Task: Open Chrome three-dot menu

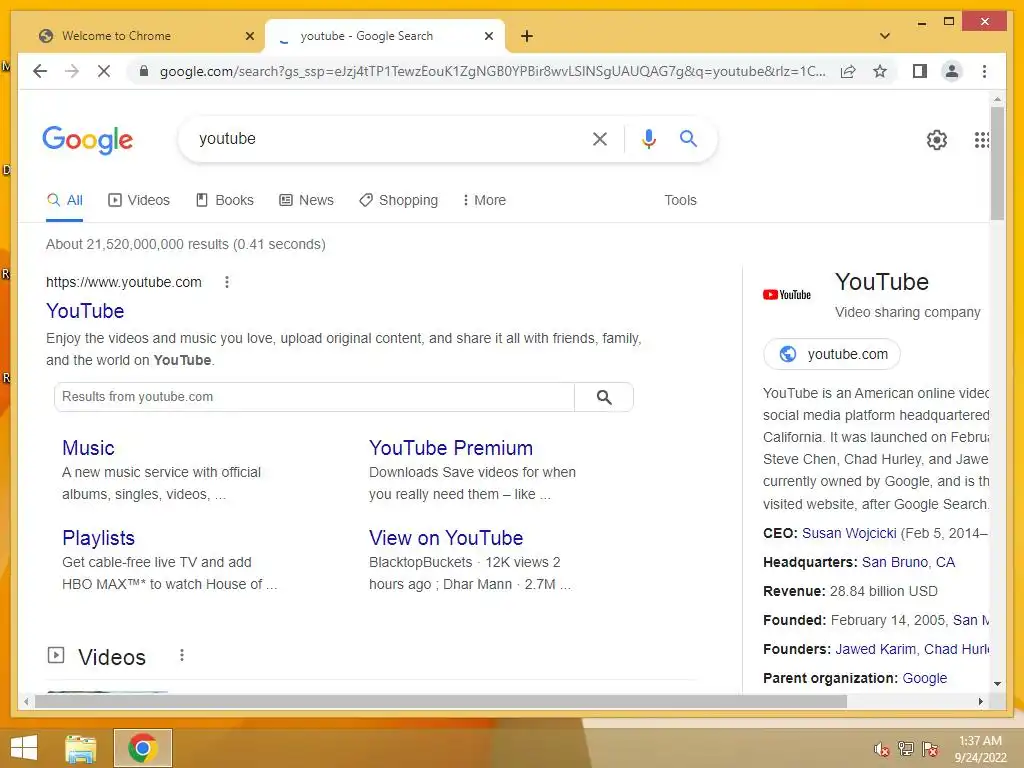Action: (984, 71)
